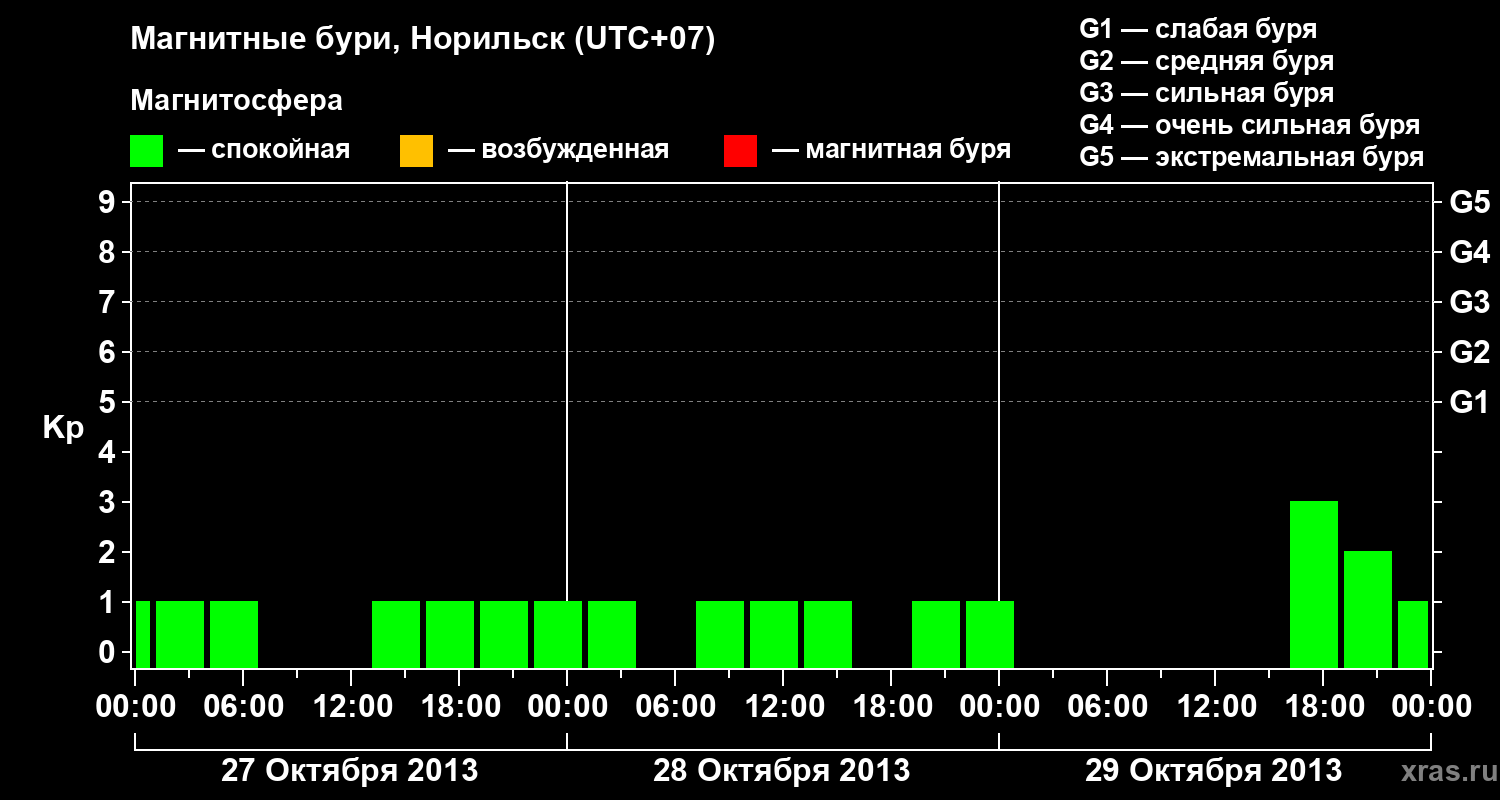Click the bar crossing midnight between 27 and 28 October

tap(558, 634)
